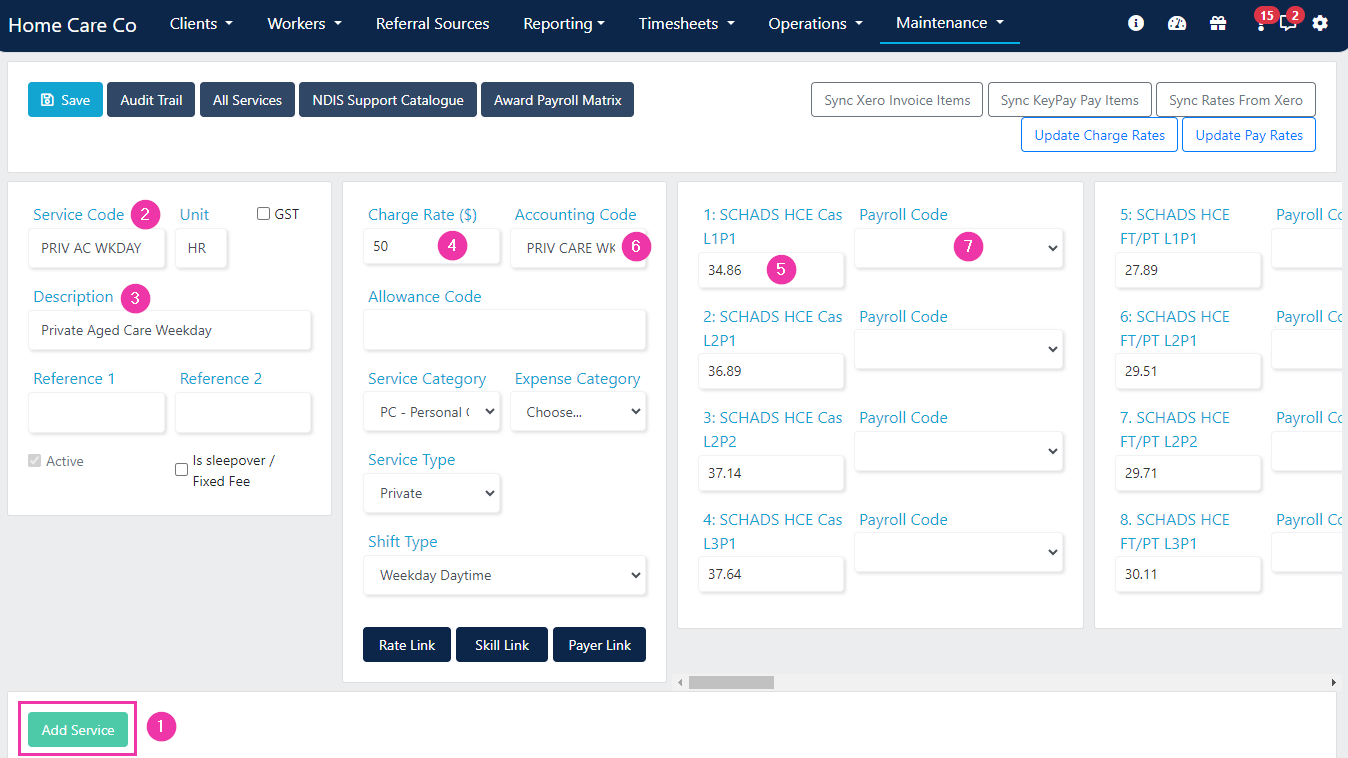Click the Payer Link button
This screenshot has height=758, width=1348.
(599, 645)
